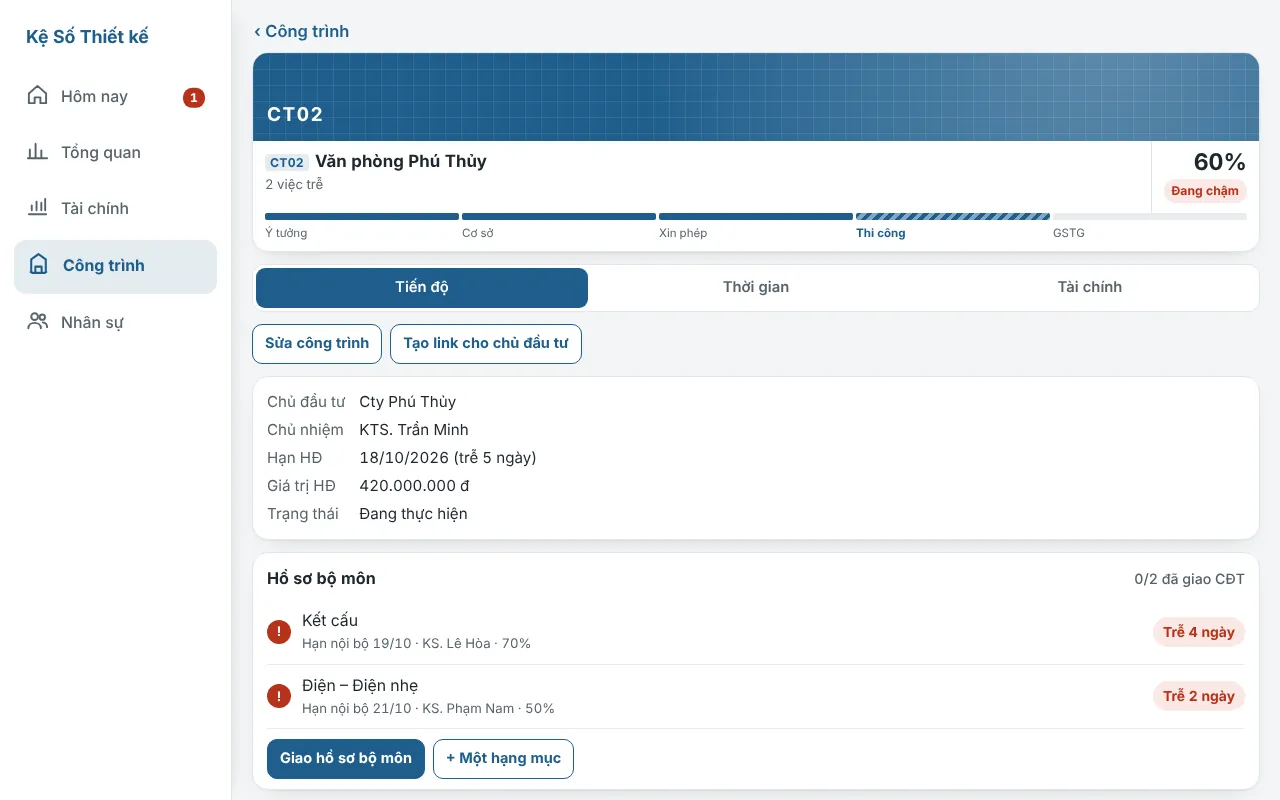The width and height of the screenshot is (1280, 800).
Task: Click the CT02 tag beside Văn phòng Phú Thủy
Action: (287, 162)
